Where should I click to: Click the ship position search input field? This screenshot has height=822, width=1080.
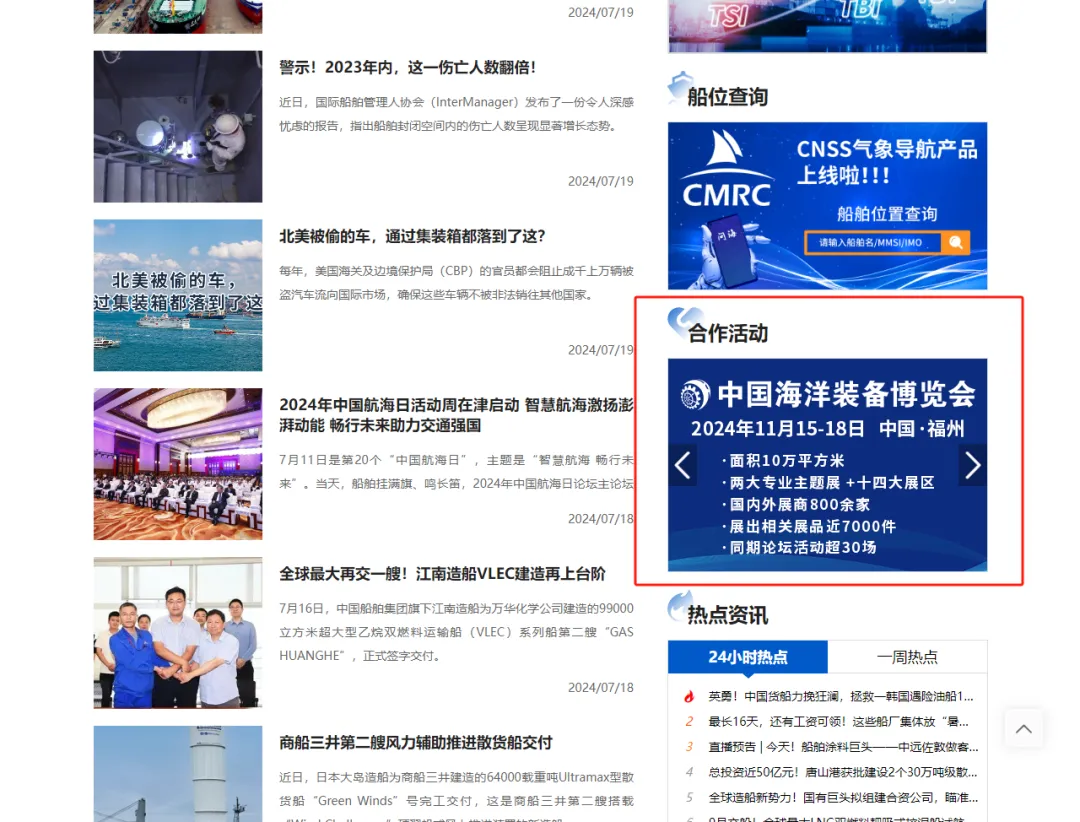(x=873, y=243)
